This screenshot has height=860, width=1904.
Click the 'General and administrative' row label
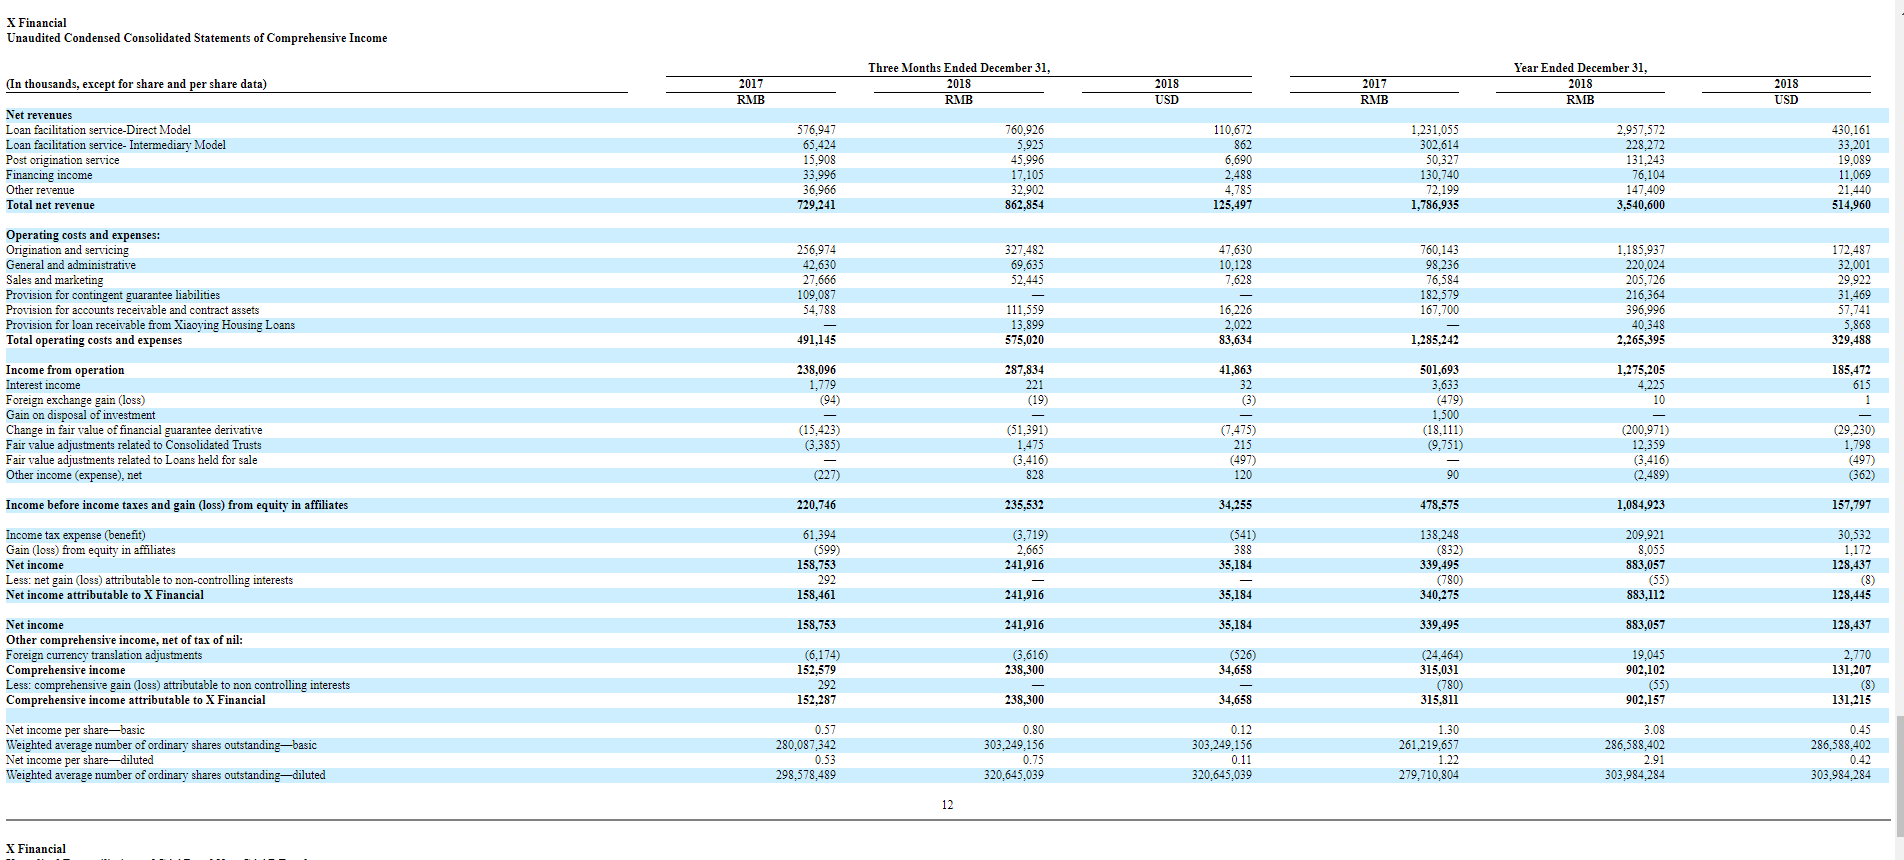tap(71, 265)
